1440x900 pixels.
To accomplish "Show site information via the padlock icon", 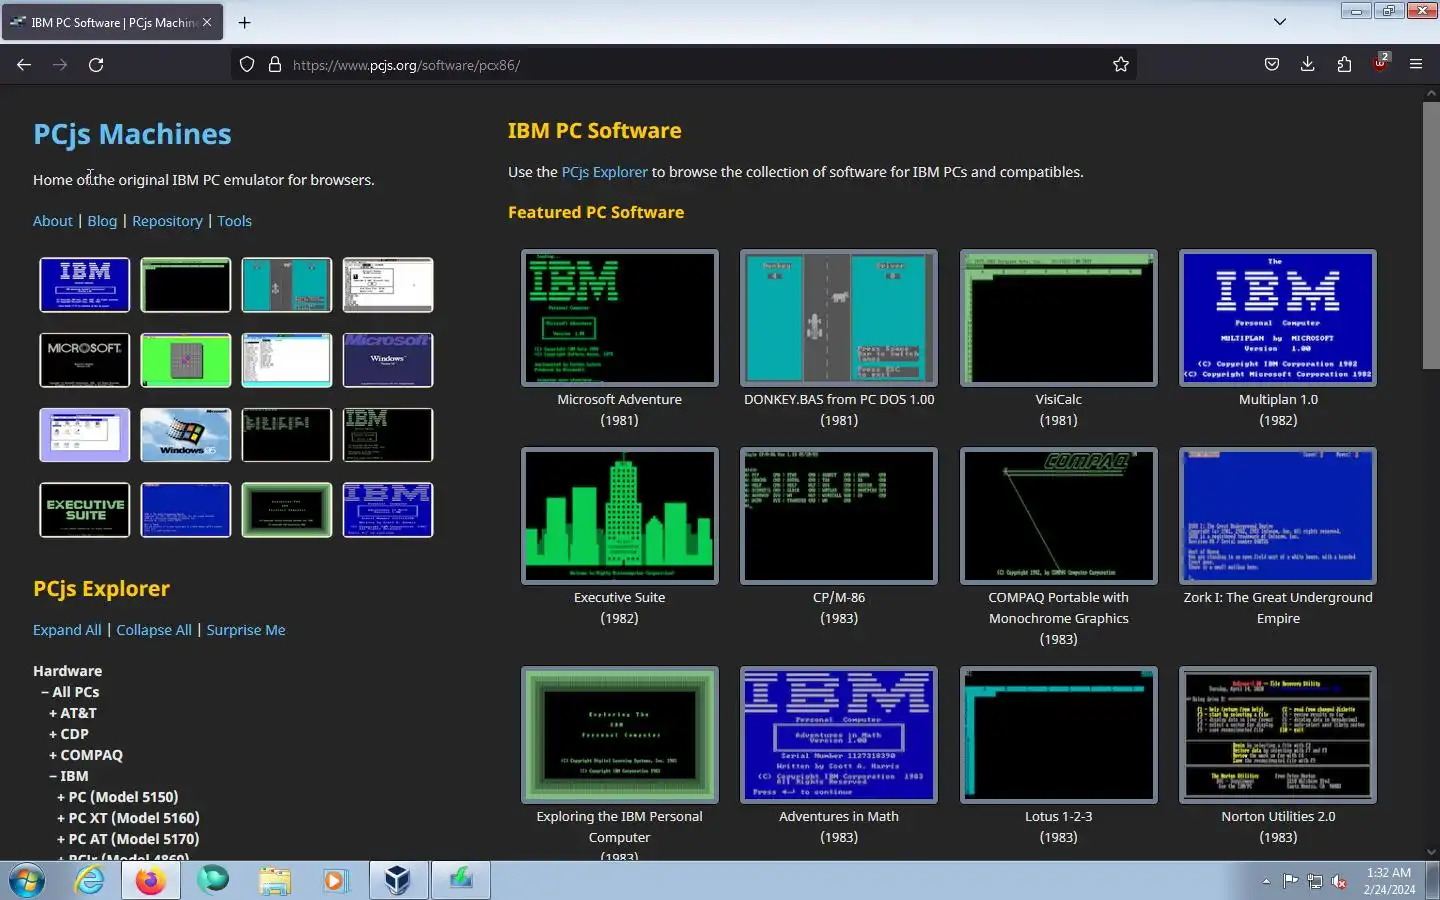I will [x=275, y=65].
